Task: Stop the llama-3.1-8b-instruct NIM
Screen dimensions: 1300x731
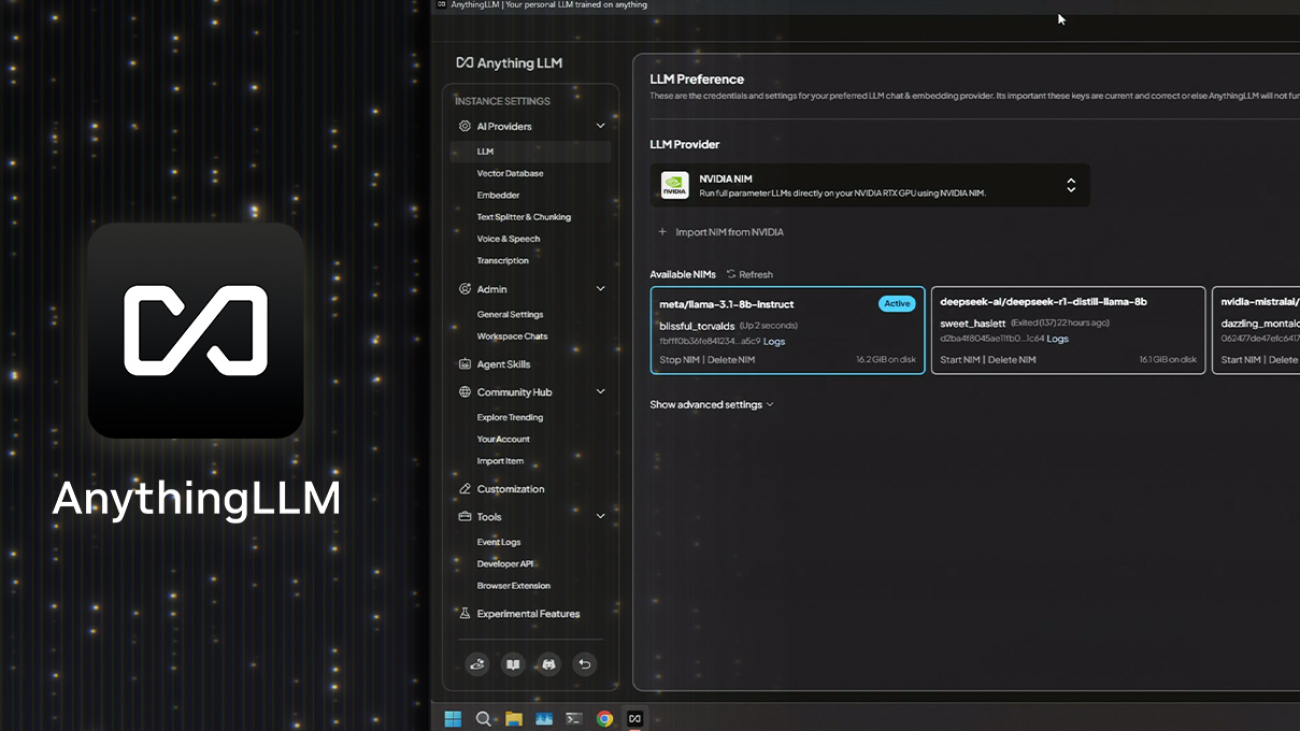Action: tap(679, 360)
